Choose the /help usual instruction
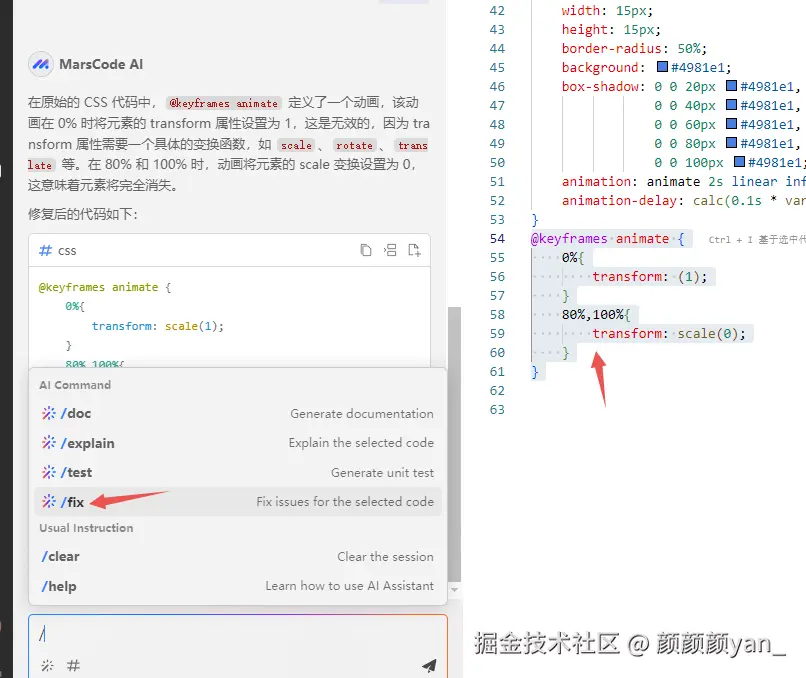The image size is (806, 678). click(237, 586)
